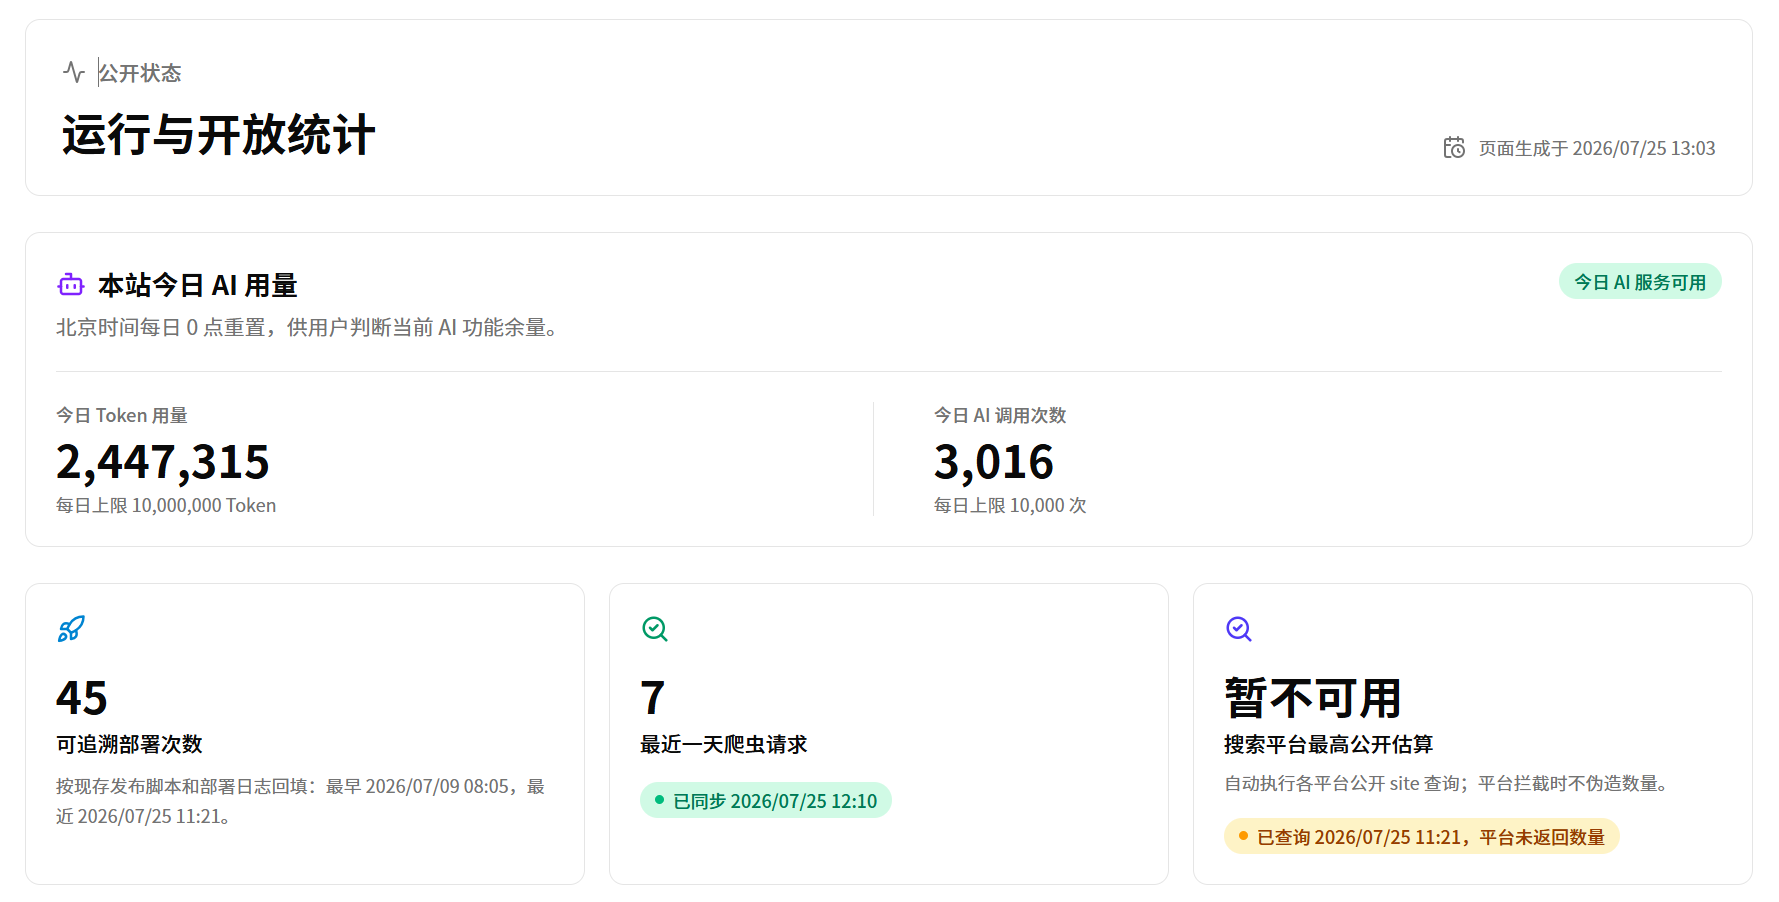The image size is (1779, 902).
Task: Click the 每日上限 10,000 次 note
Action: (x=1010, y=505)
